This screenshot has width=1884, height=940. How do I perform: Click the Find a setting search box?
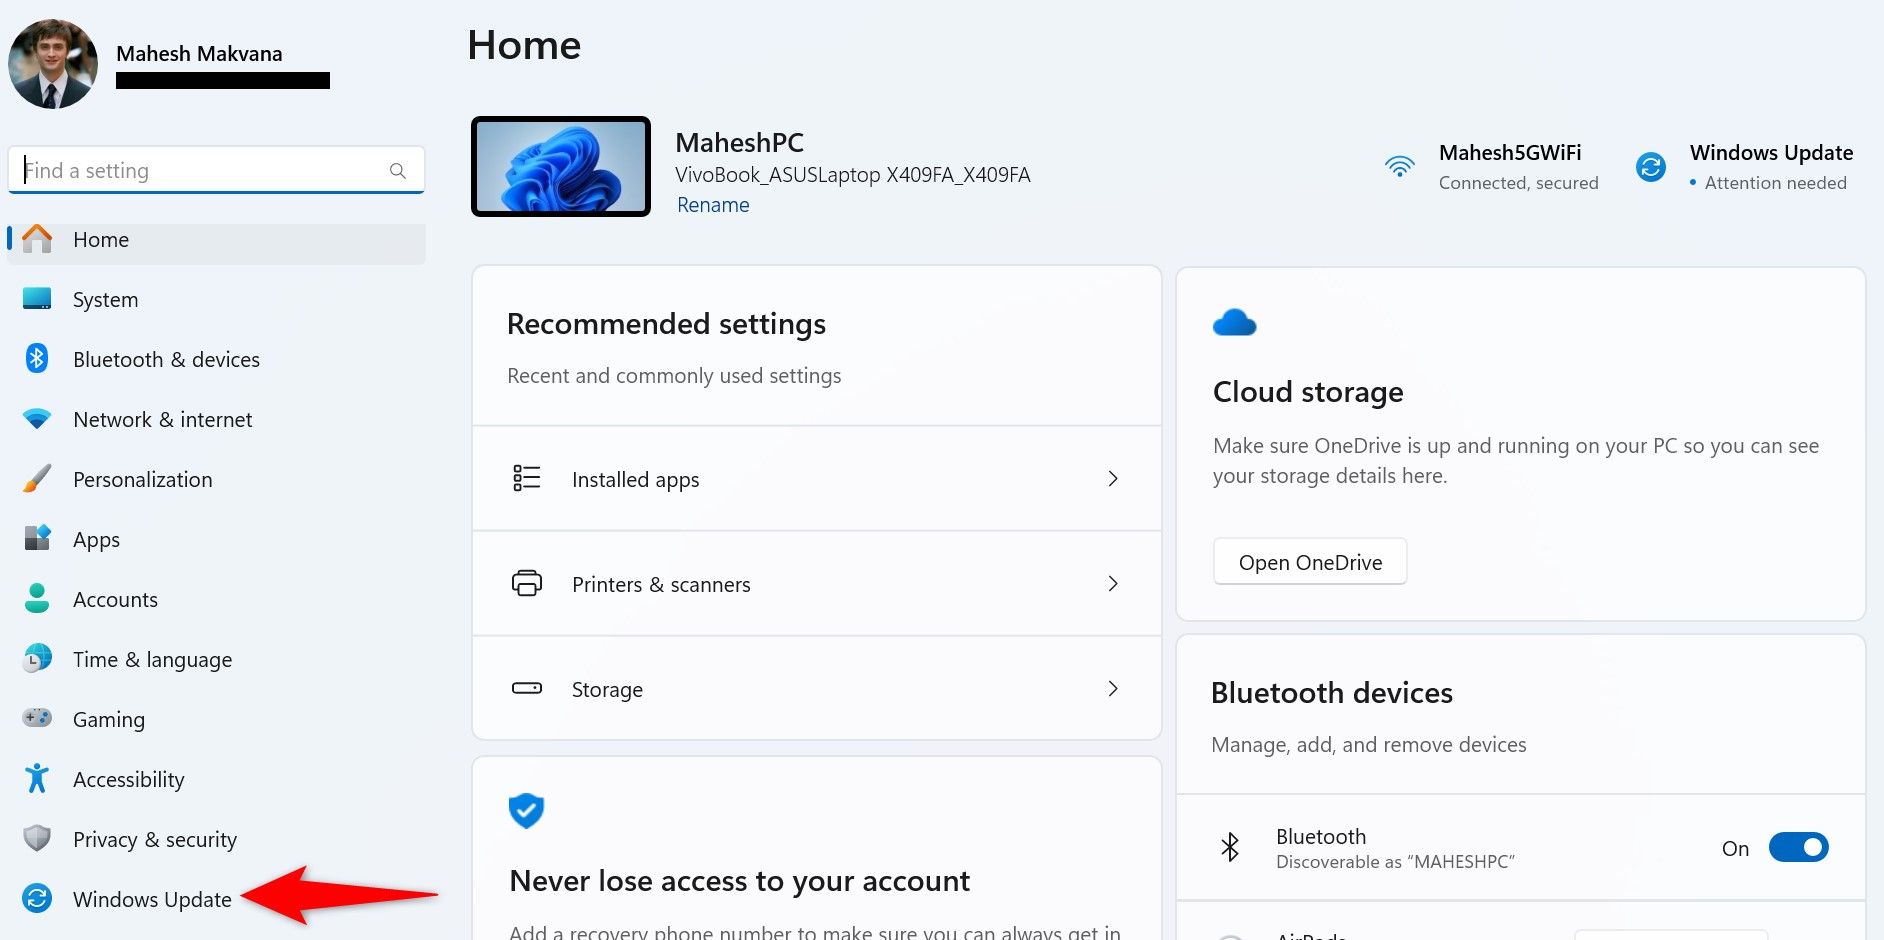(217, 170)
